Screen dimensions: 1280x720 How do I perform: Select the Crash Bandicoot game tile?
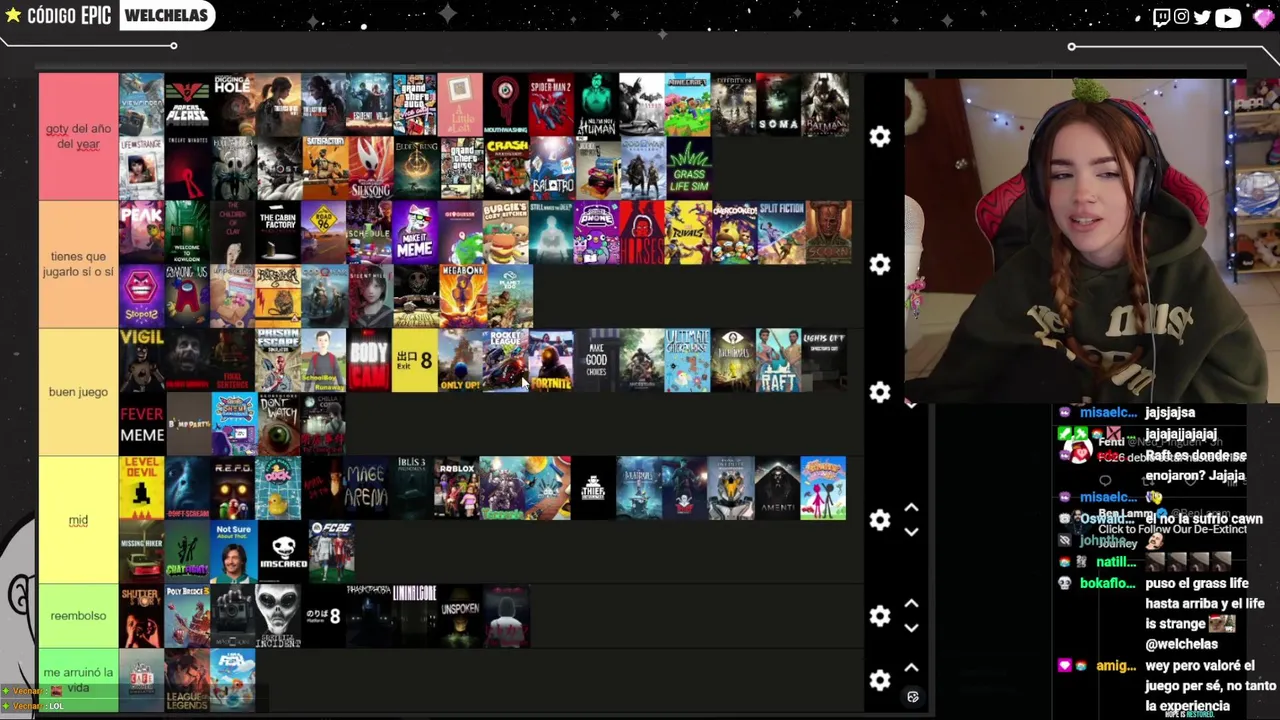click(506, 168)
